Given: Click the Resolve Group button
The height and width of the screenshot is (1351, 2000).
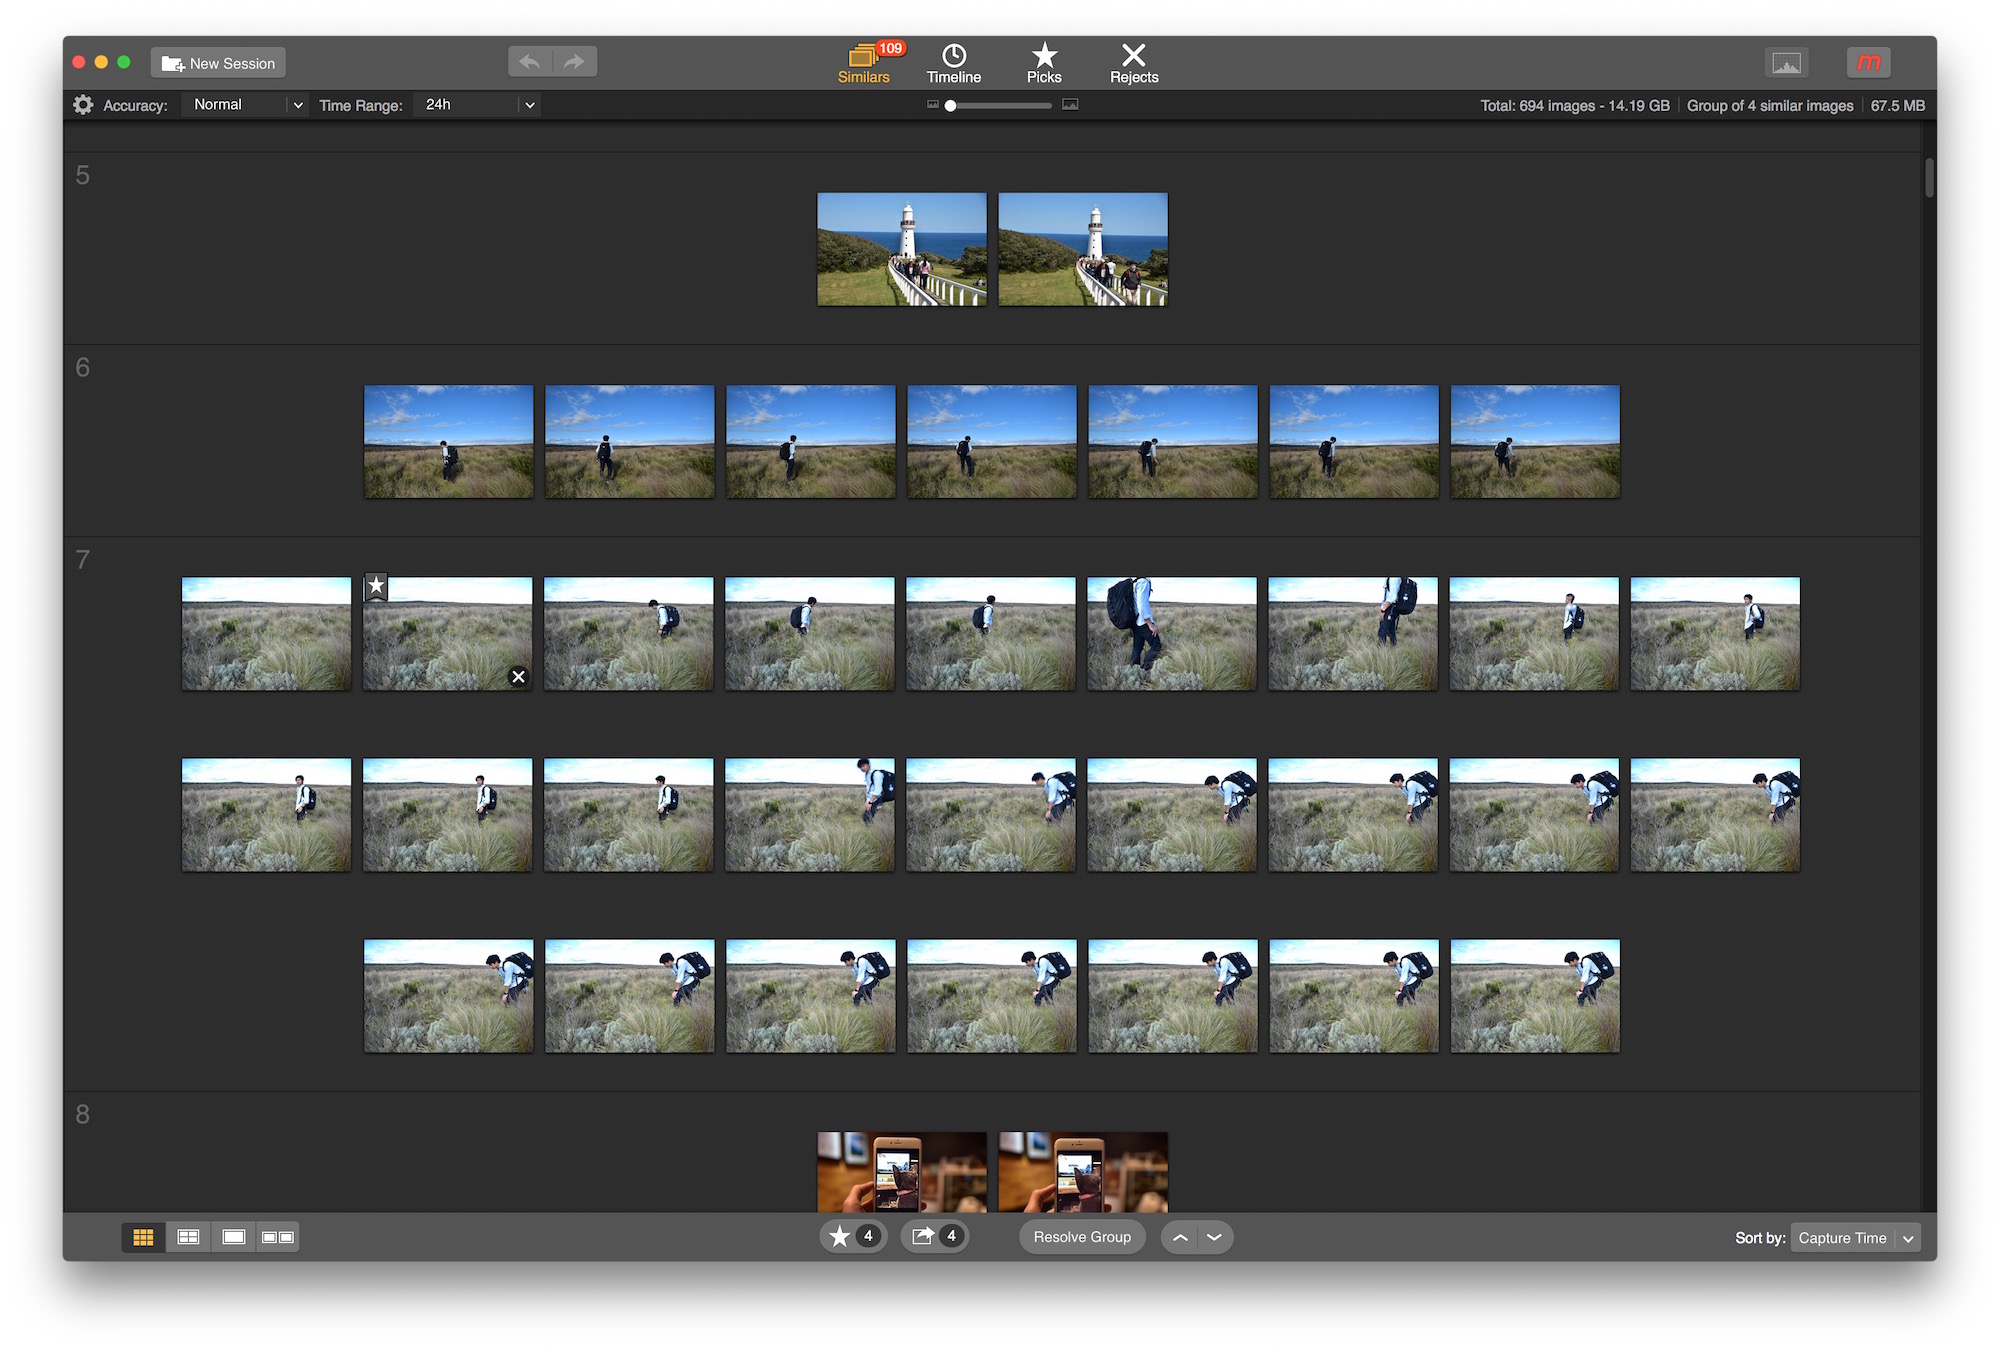Looking at the screenshot, I should click(x=1081, y=1237).
